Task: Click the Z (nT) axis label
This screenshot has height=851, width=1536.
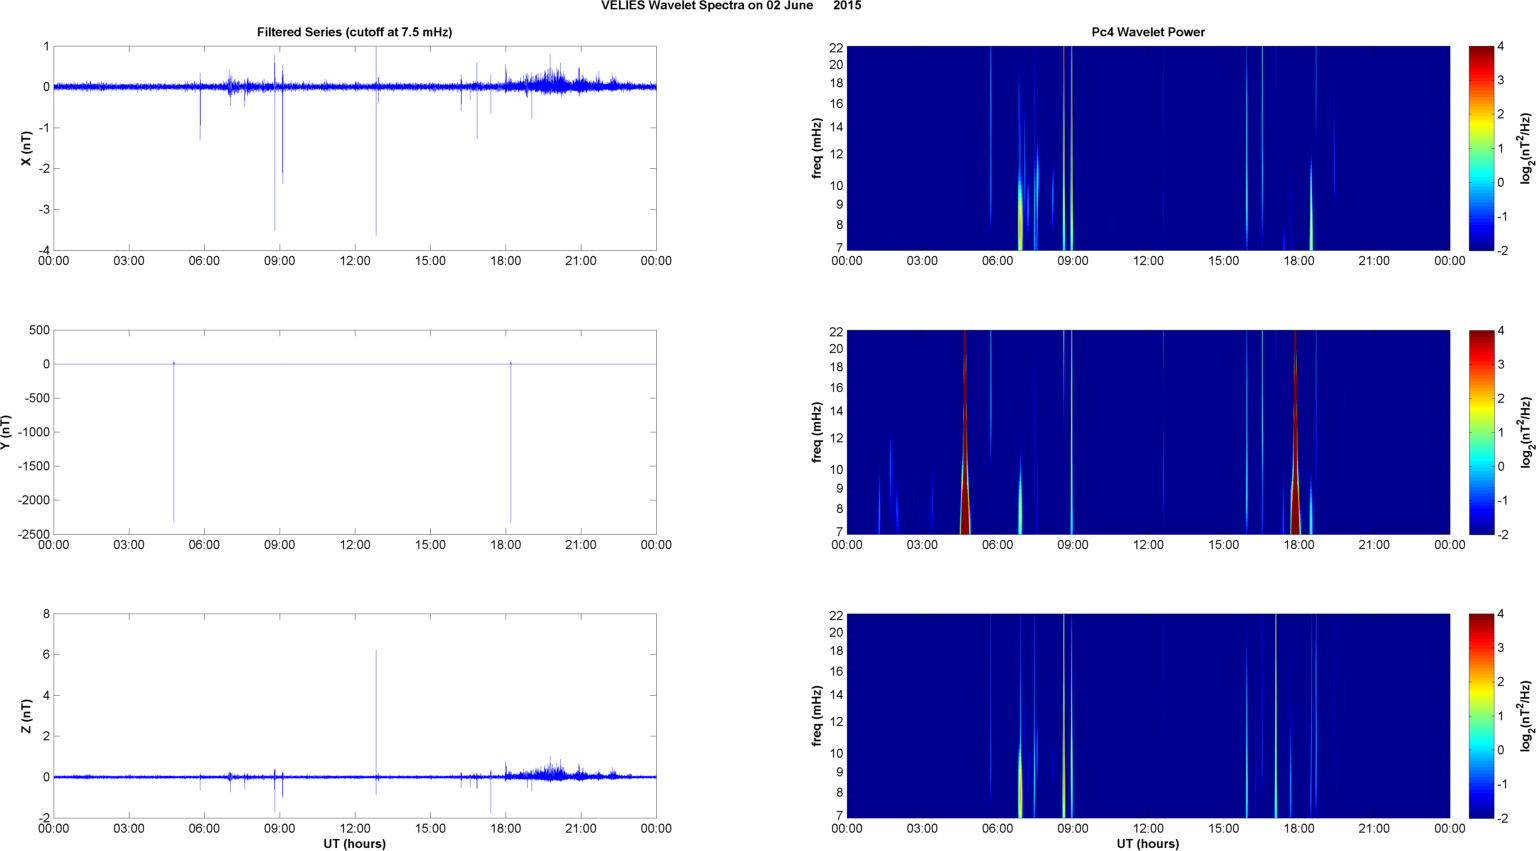Action: coord(27,716)
